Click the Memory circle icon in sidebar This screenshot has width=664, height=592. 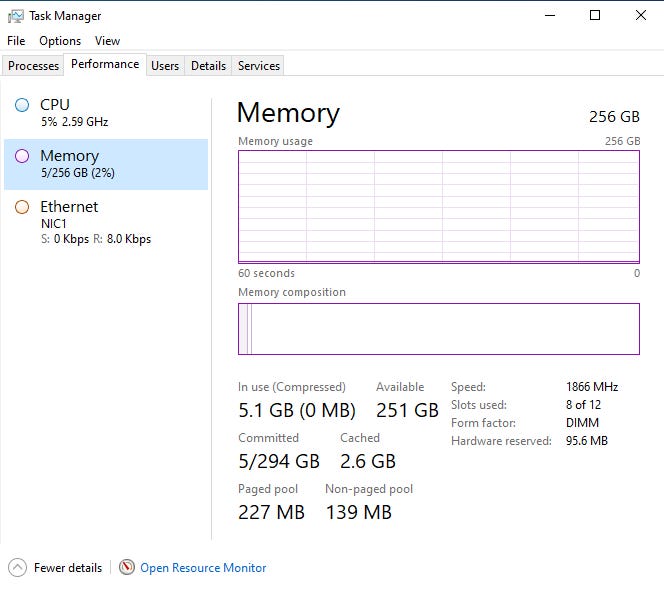(x=22, y=156)
